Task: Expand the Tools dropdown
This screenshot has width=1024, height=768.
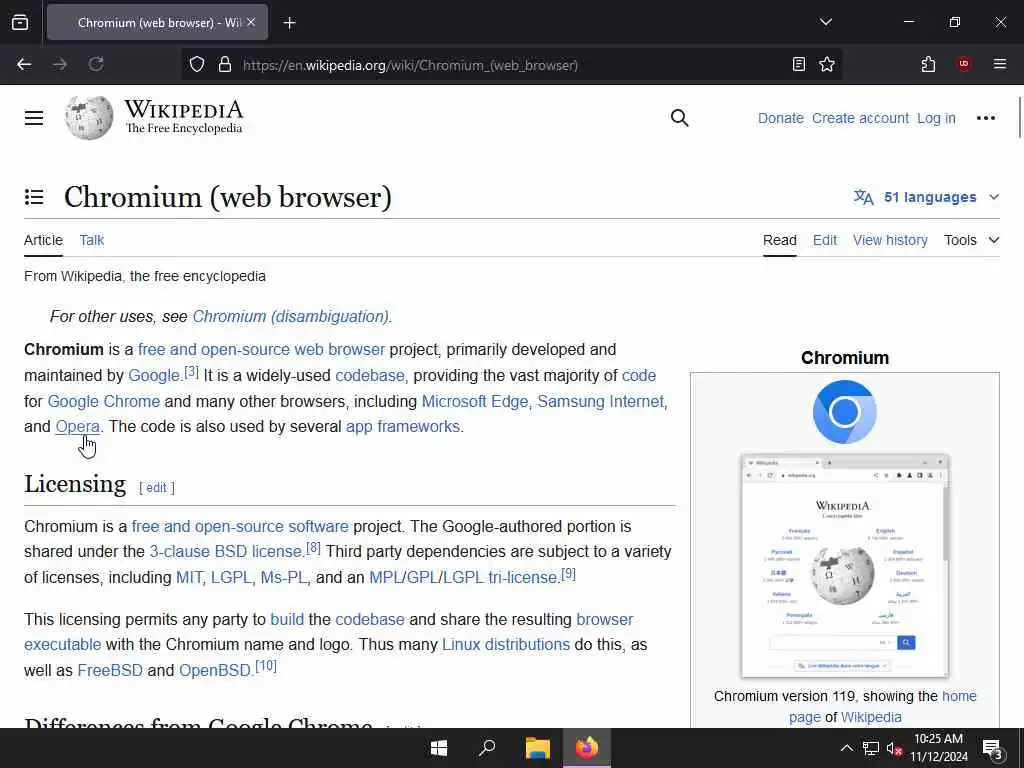Action: click(971, 240)
